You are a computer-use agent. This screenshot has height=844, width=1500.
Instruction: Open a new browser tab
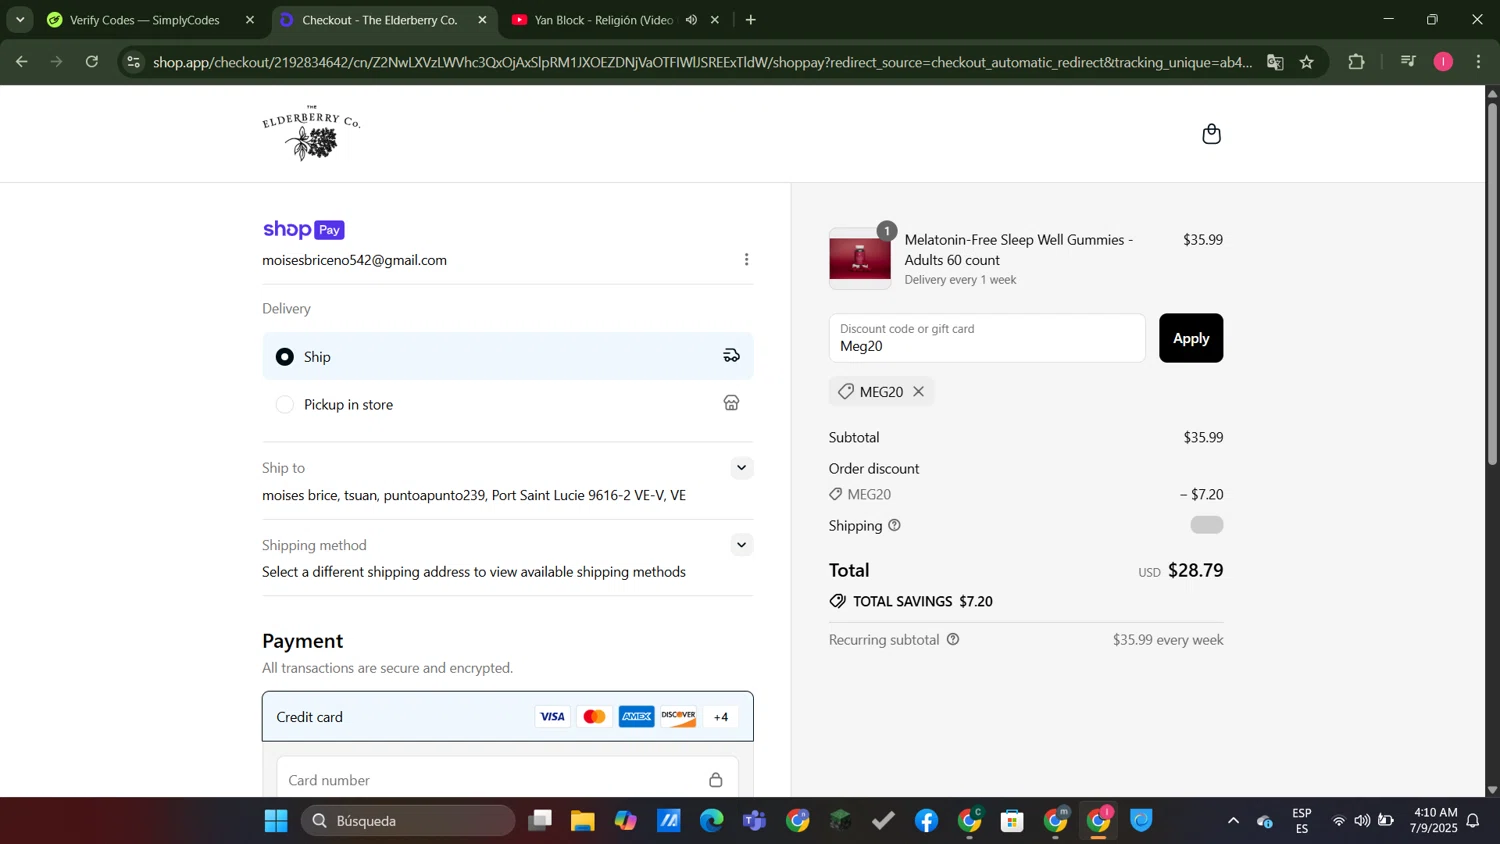click(750, 20)
